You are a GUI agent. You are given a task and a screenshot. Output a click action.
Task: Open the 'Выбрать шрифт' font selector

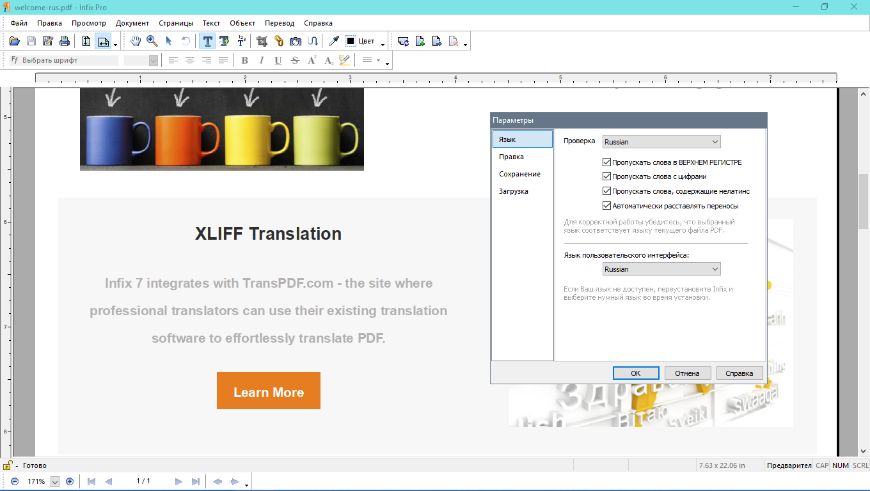point(64,60)
